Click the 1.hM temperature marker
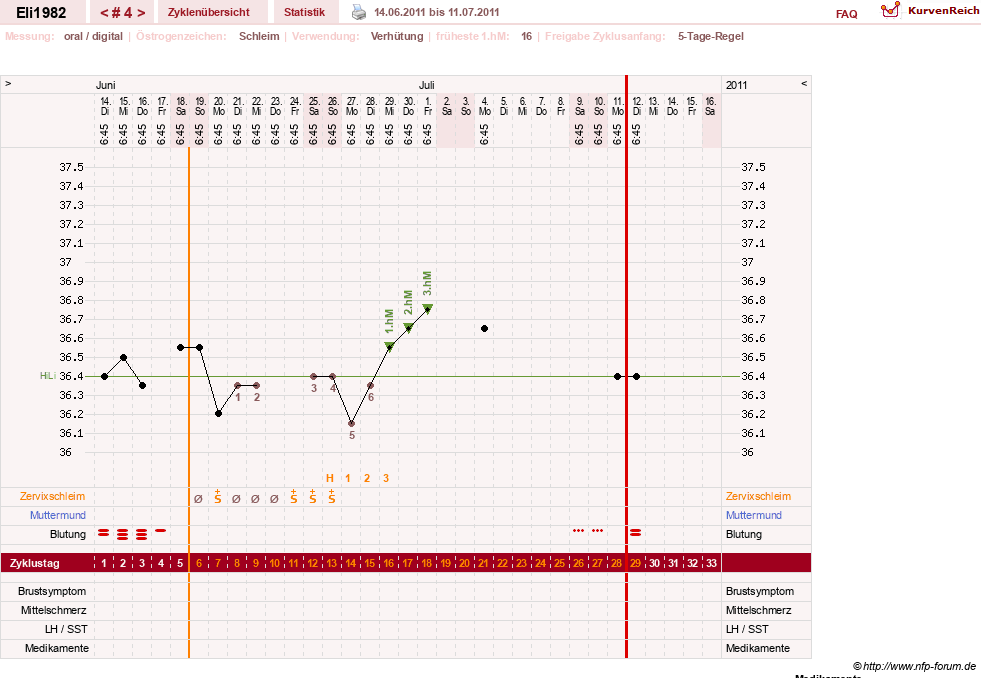 [x=389, y=346]
